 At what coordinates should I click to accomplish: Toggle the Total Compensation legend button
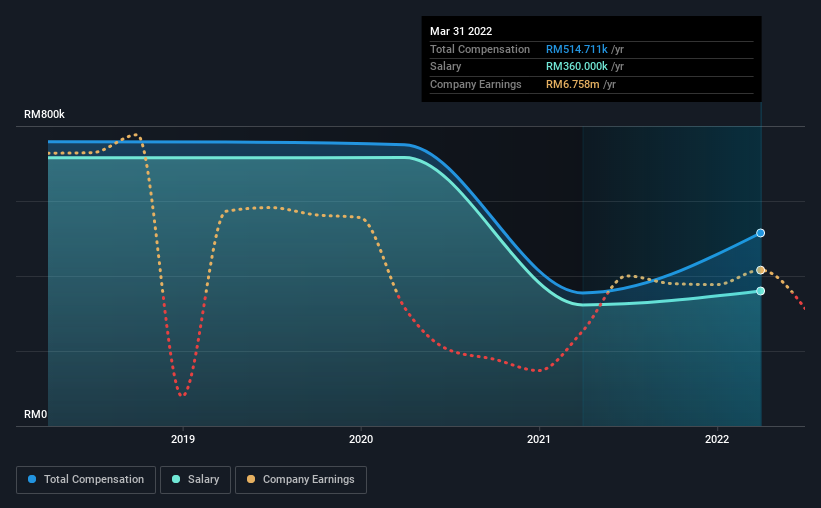[86, 480]
